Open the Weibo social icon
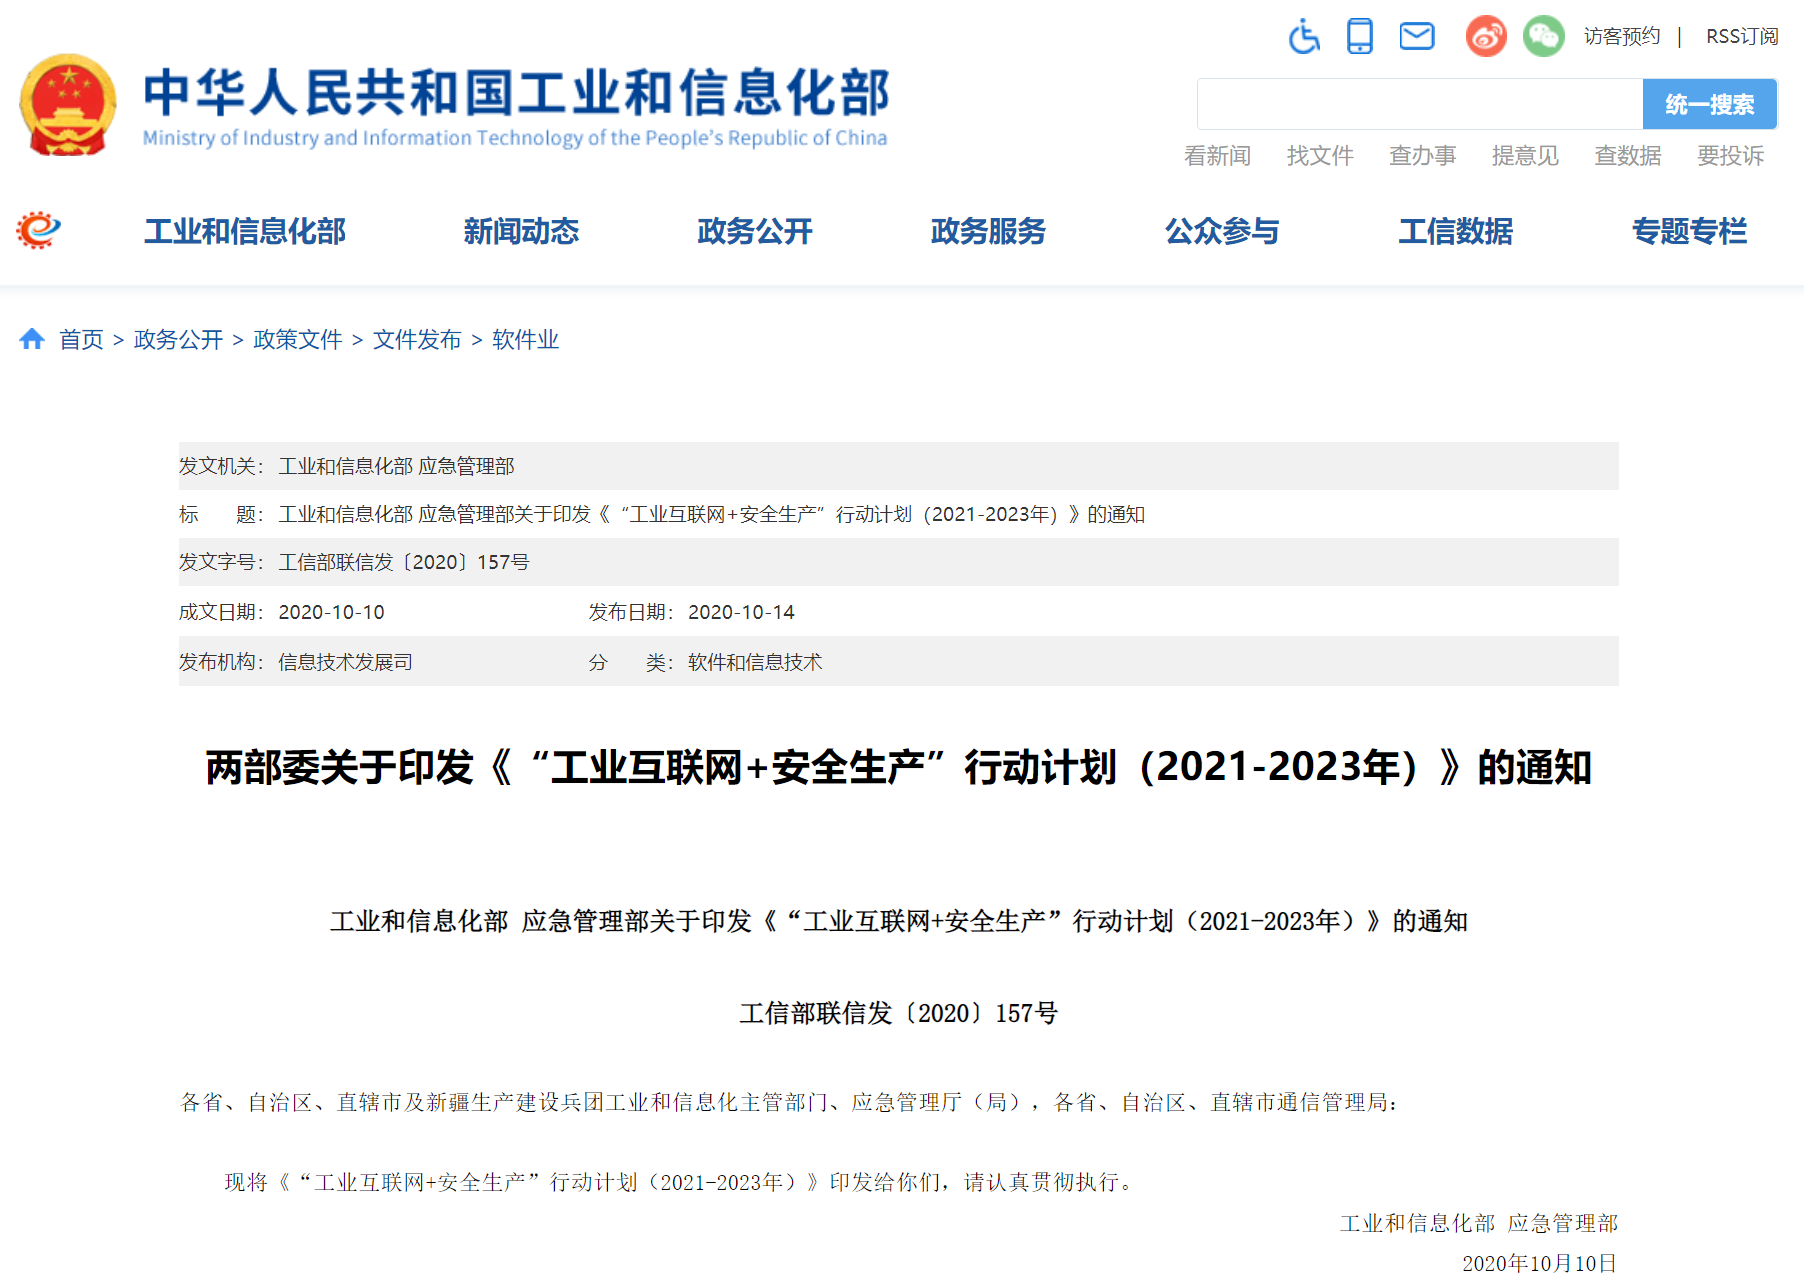Image resolution: width=1804 pixels, height=1284 pixels. point(1486,37)
